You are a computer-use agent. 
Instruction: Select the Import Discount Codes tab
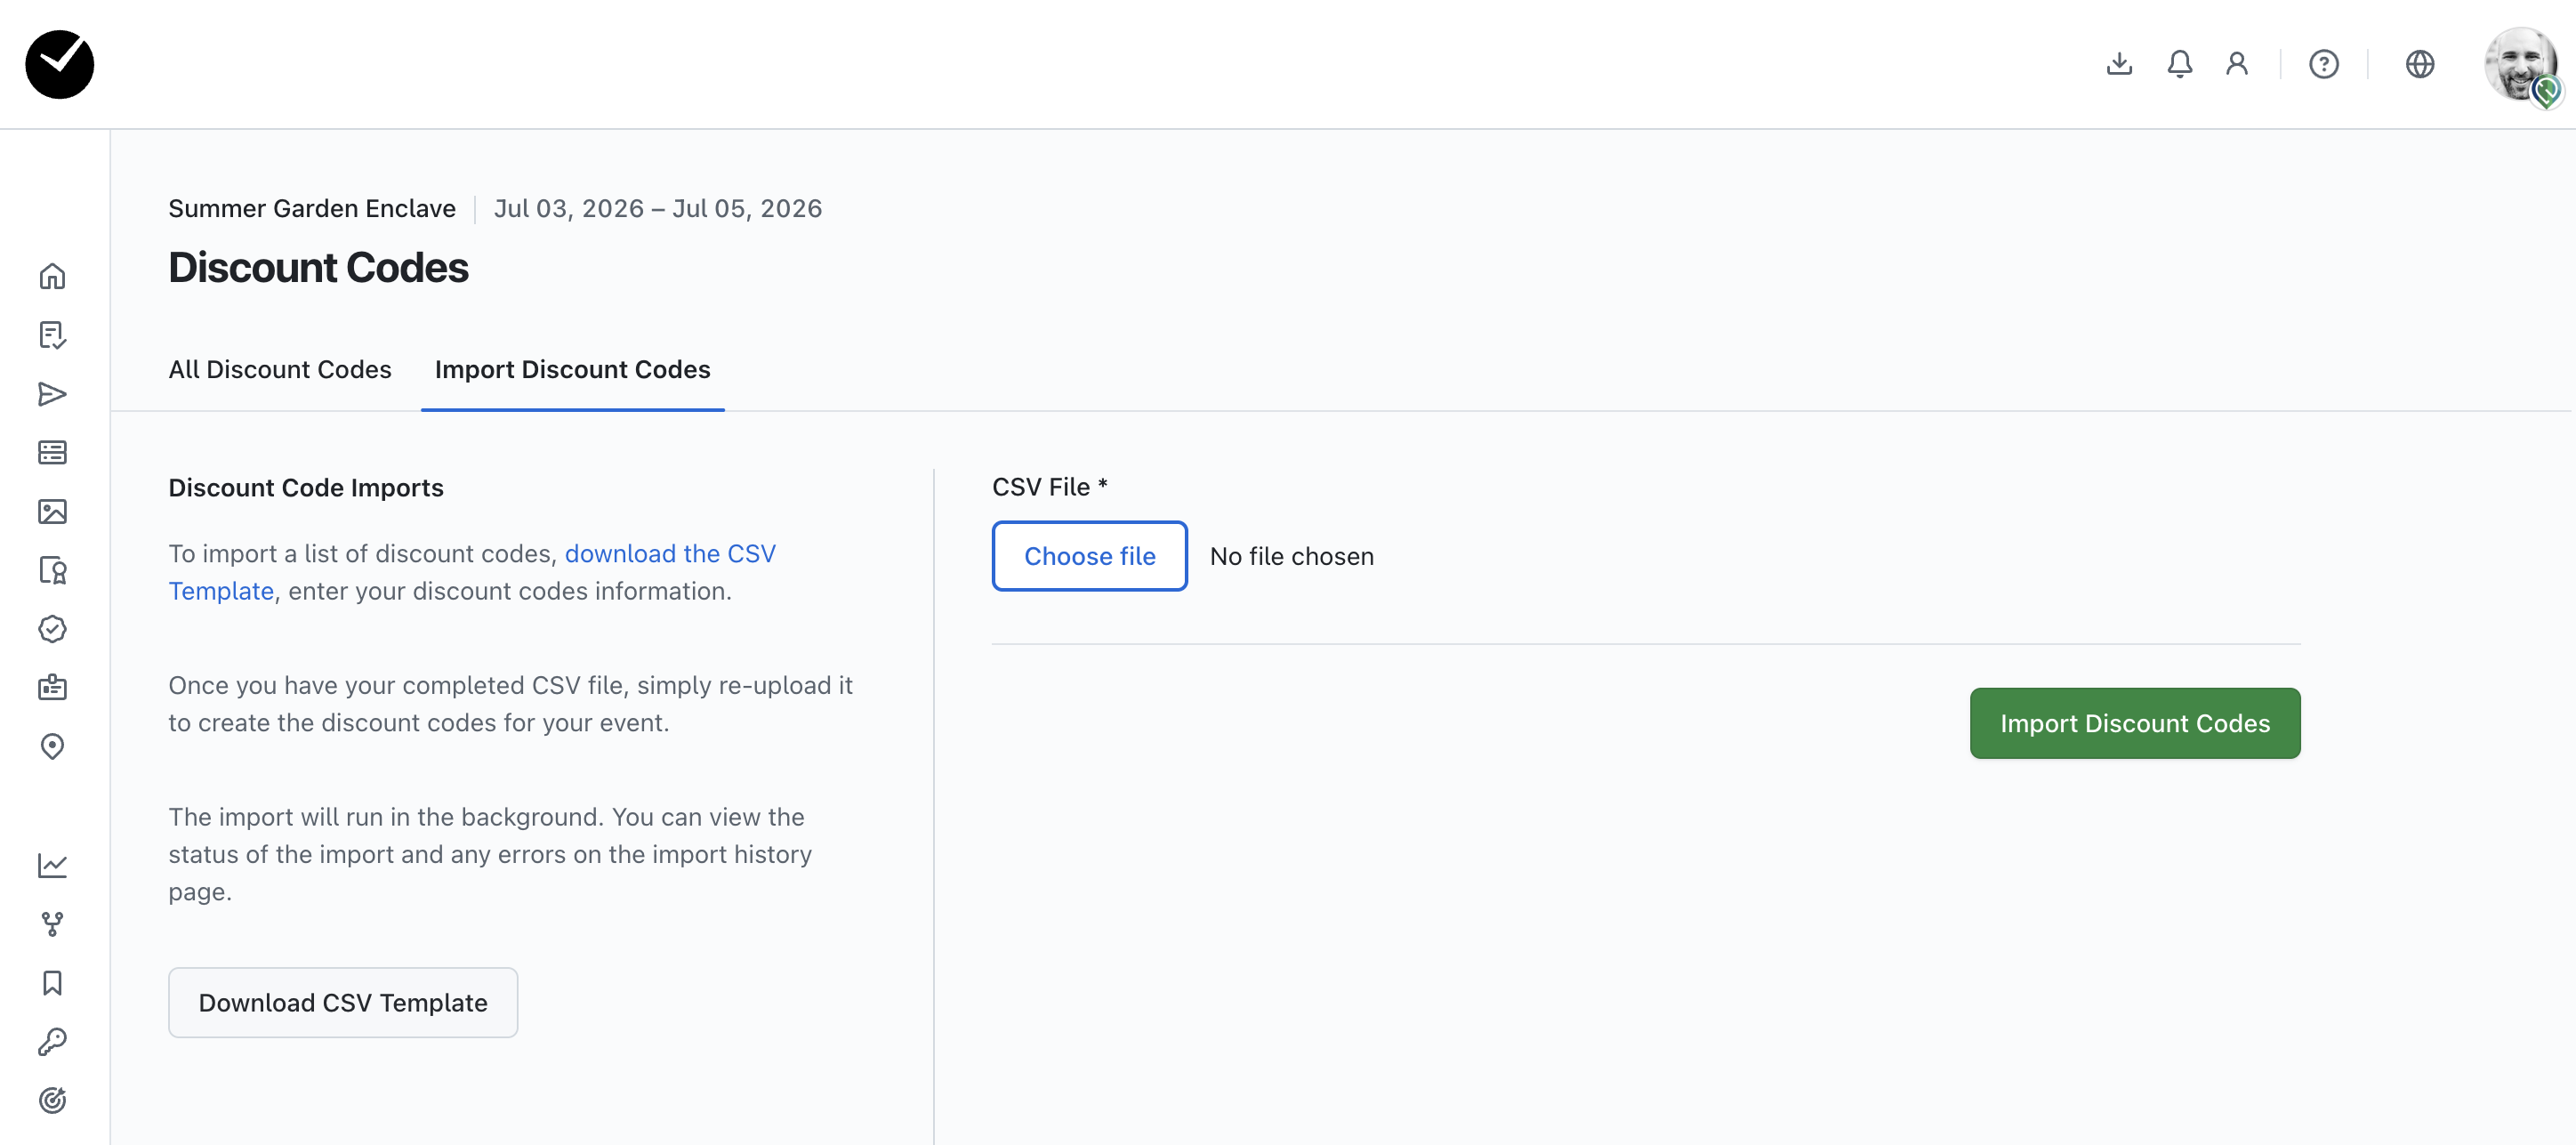pyautogui.click(x=572, y=369)
